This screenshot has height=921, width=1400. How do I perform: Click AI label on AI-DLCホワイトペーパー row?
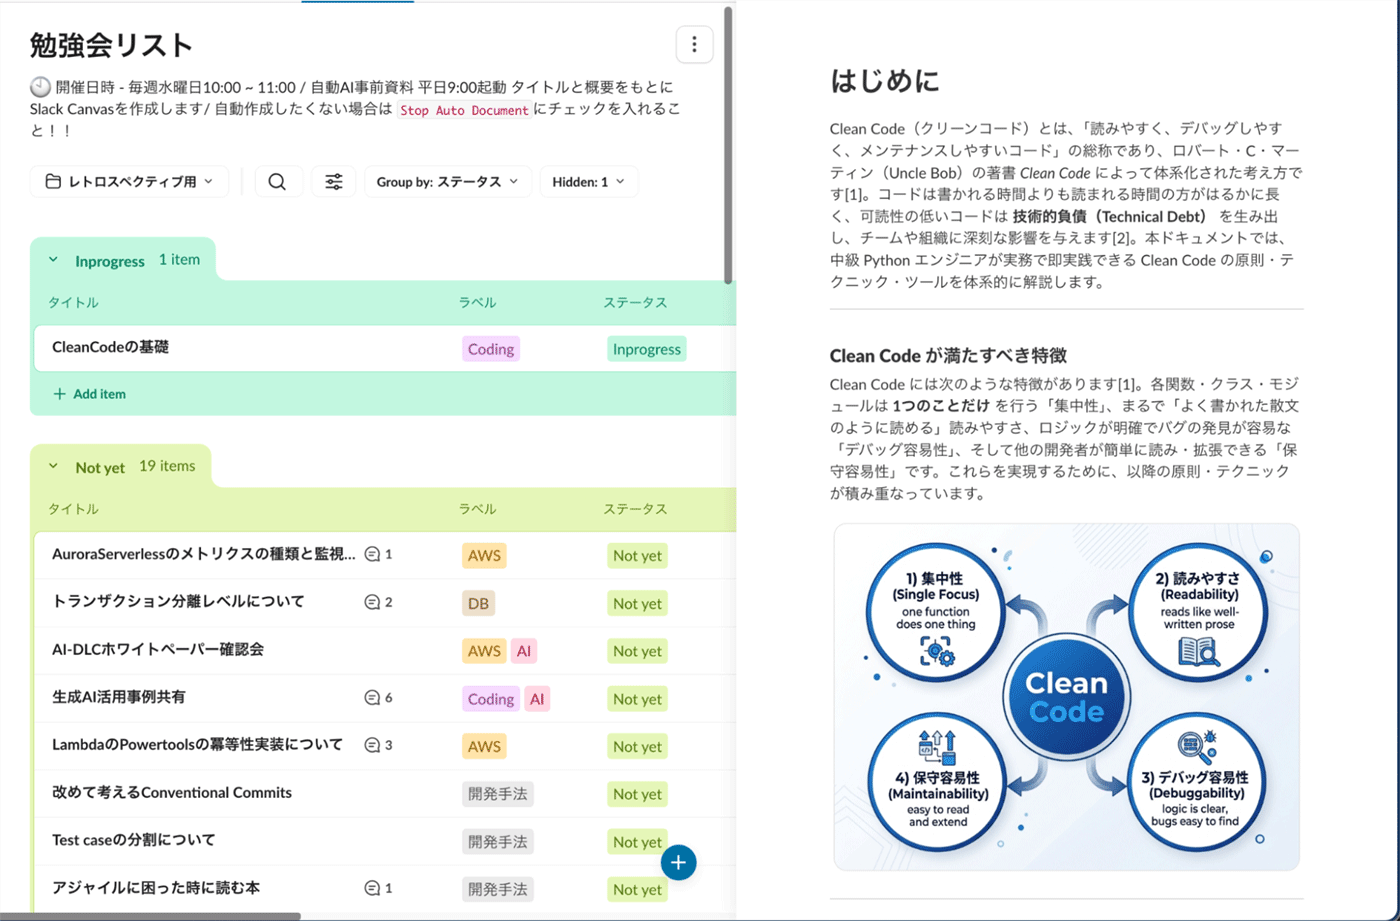(523, 651)
